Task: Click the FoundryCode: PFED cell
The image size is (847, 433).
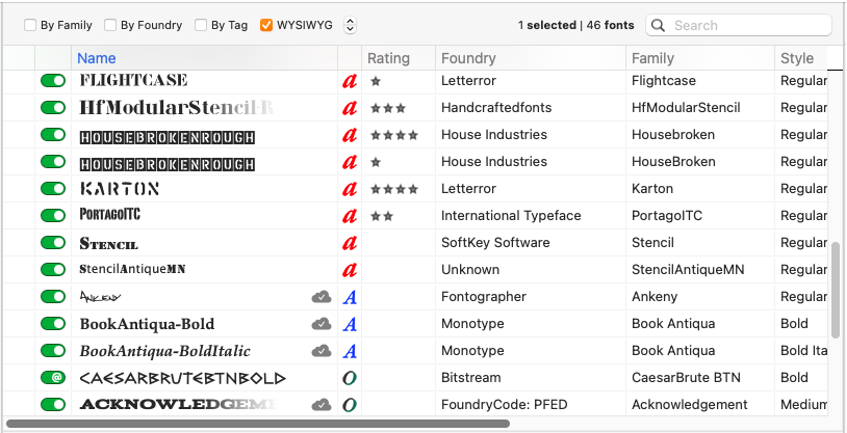Action: click(x=504, y=405)
